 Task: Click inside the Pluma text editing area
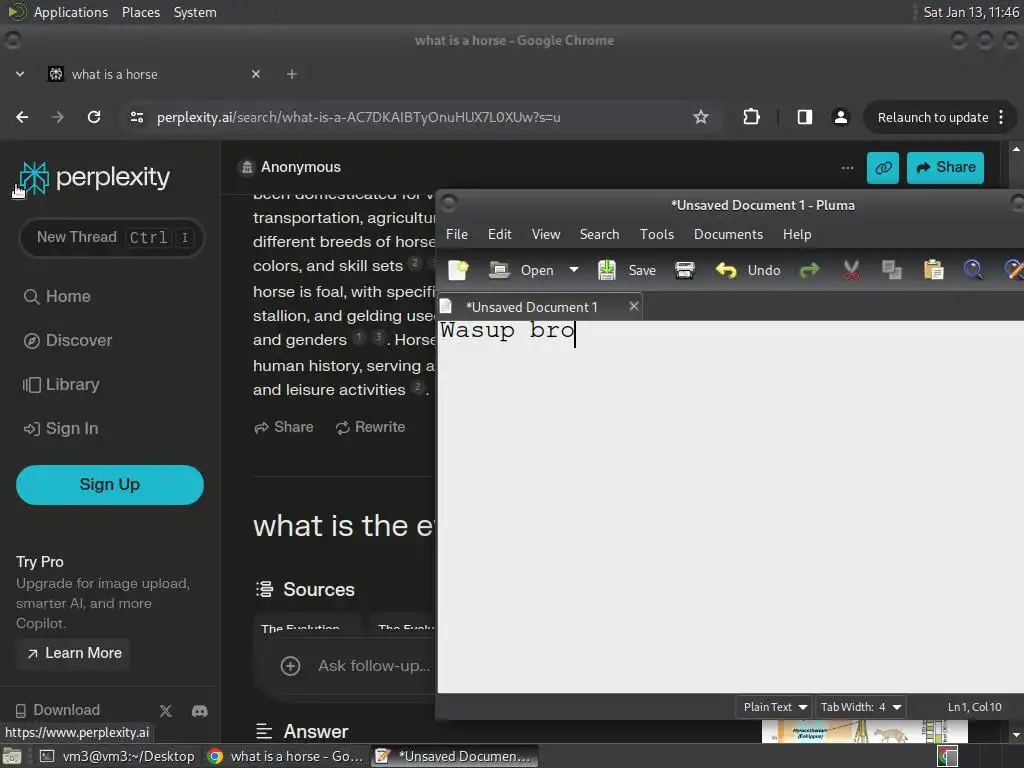730,506
